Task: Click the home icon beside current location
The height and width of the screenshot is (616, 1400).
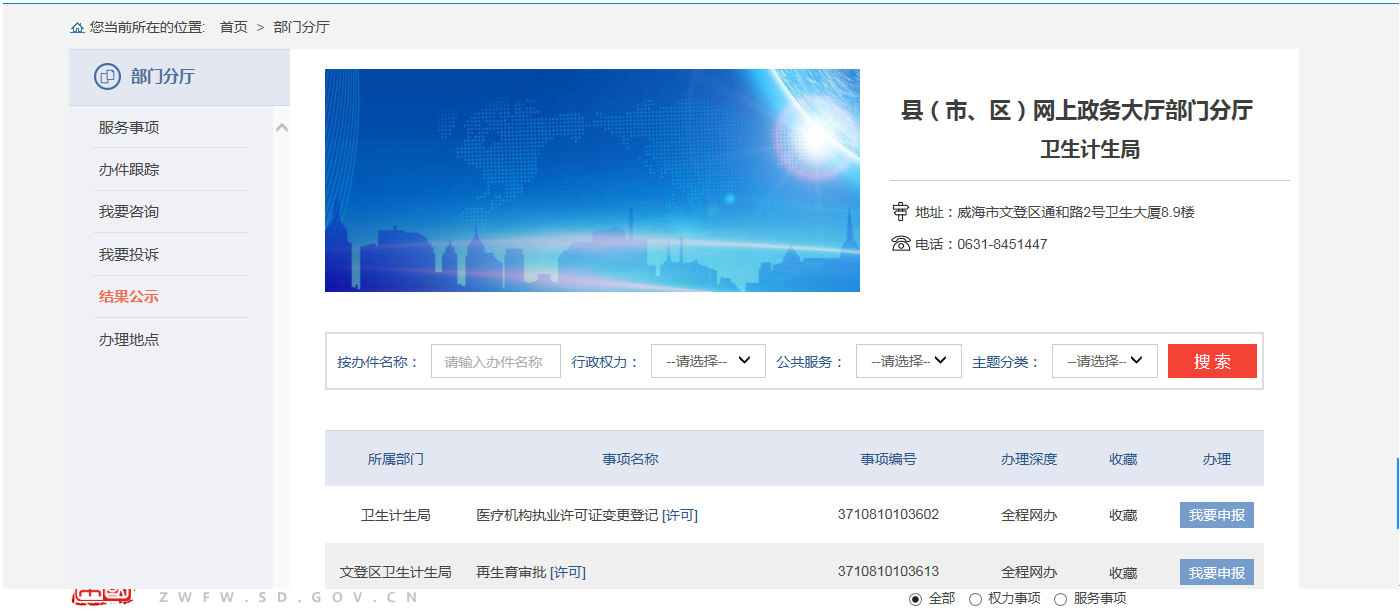Action: pos(77,28)
